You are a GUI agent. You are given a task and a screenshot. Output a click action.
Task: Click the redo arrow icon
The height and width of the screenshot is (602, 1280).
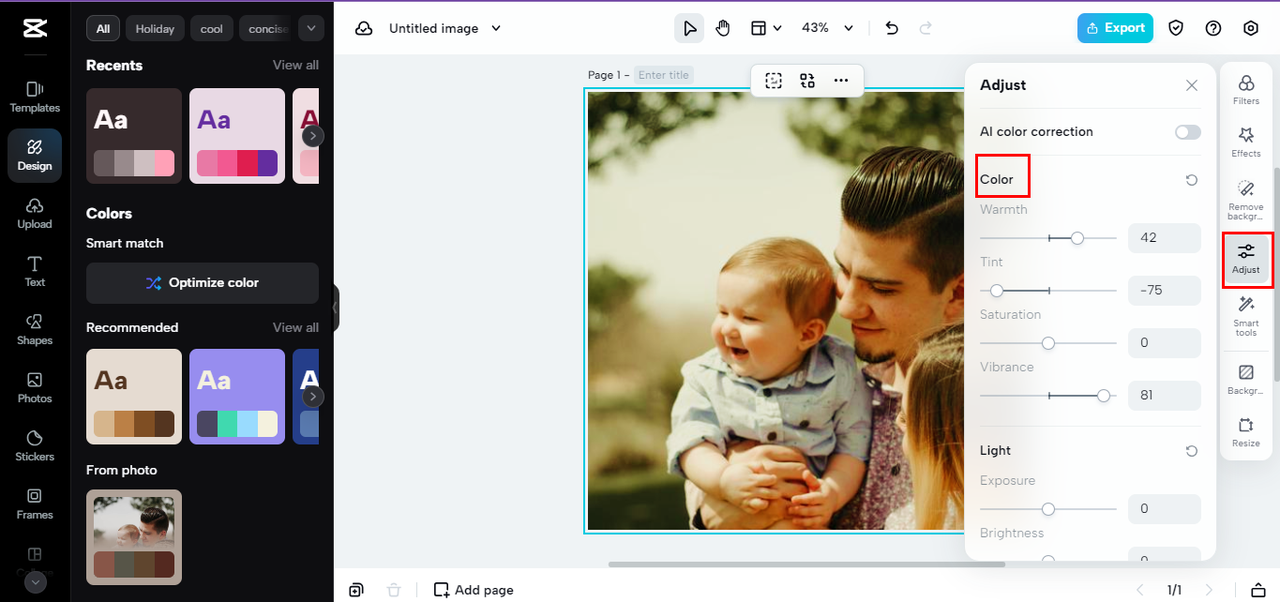[926, 28]
